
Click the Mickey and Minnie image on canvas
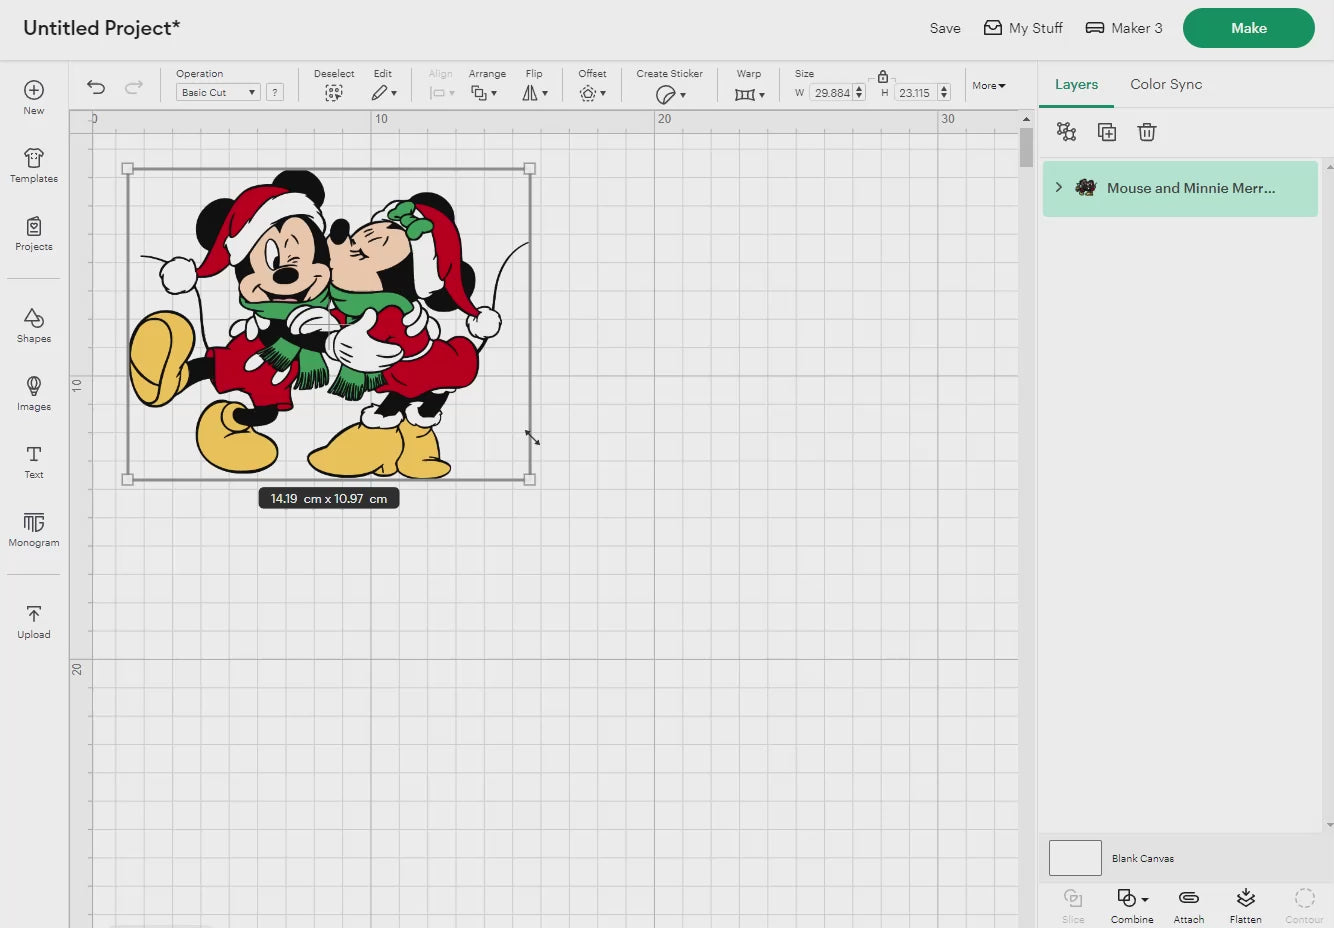329,325
